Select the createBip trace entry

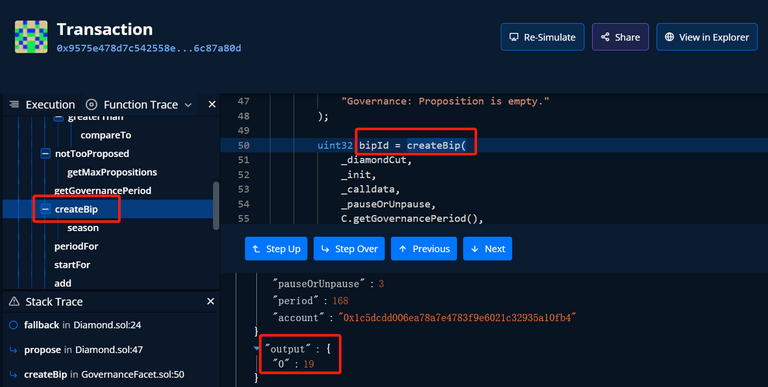tap(76, 209)
